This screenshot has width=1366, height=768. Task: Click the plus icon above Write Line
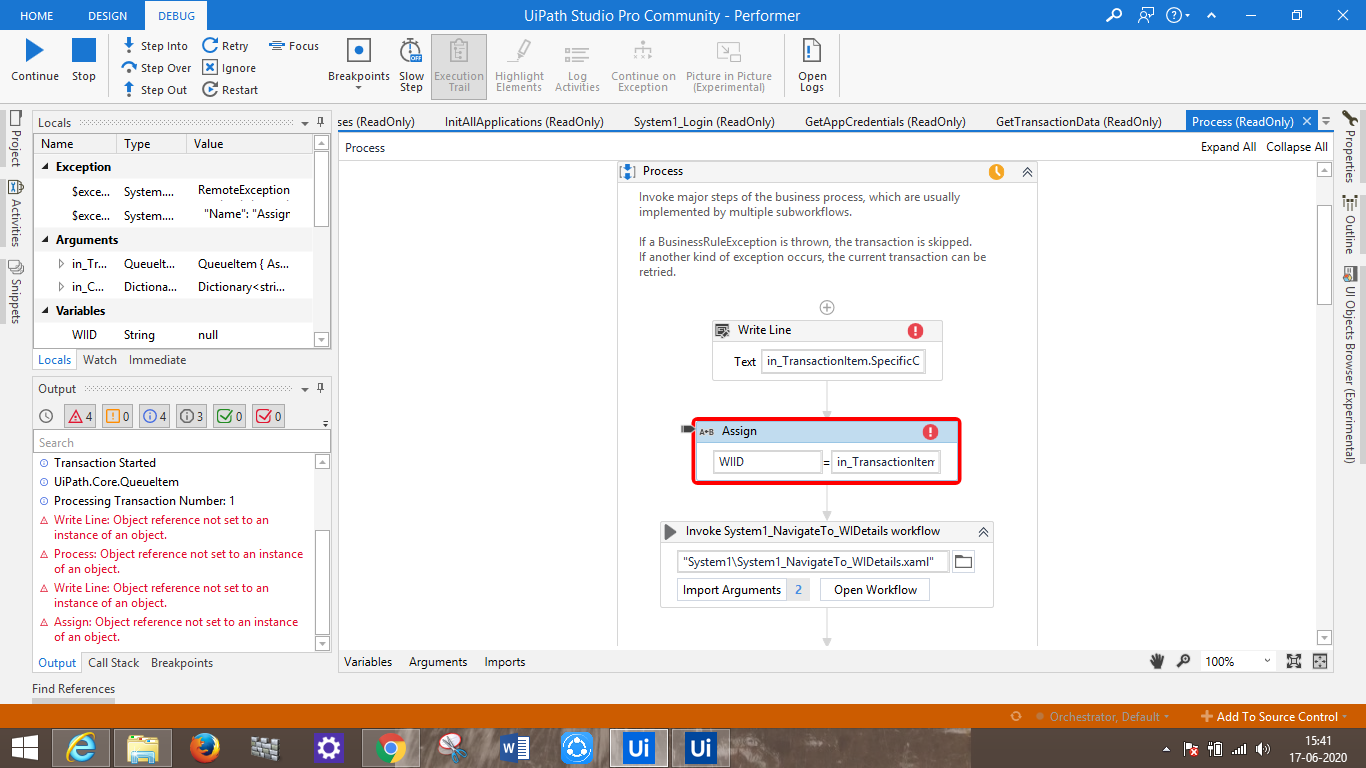click(827, 307)
